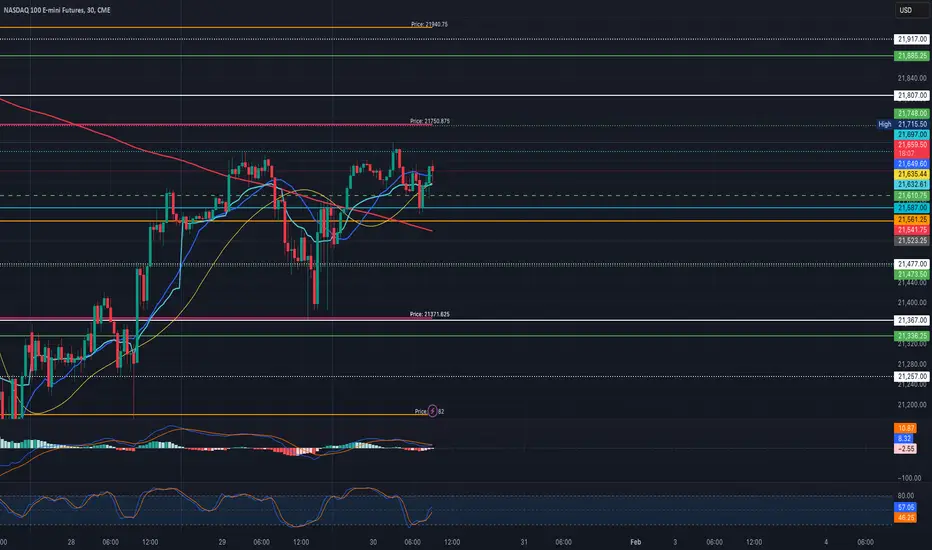Click the orange 21,561.25 price label

(x=912, y=219)
